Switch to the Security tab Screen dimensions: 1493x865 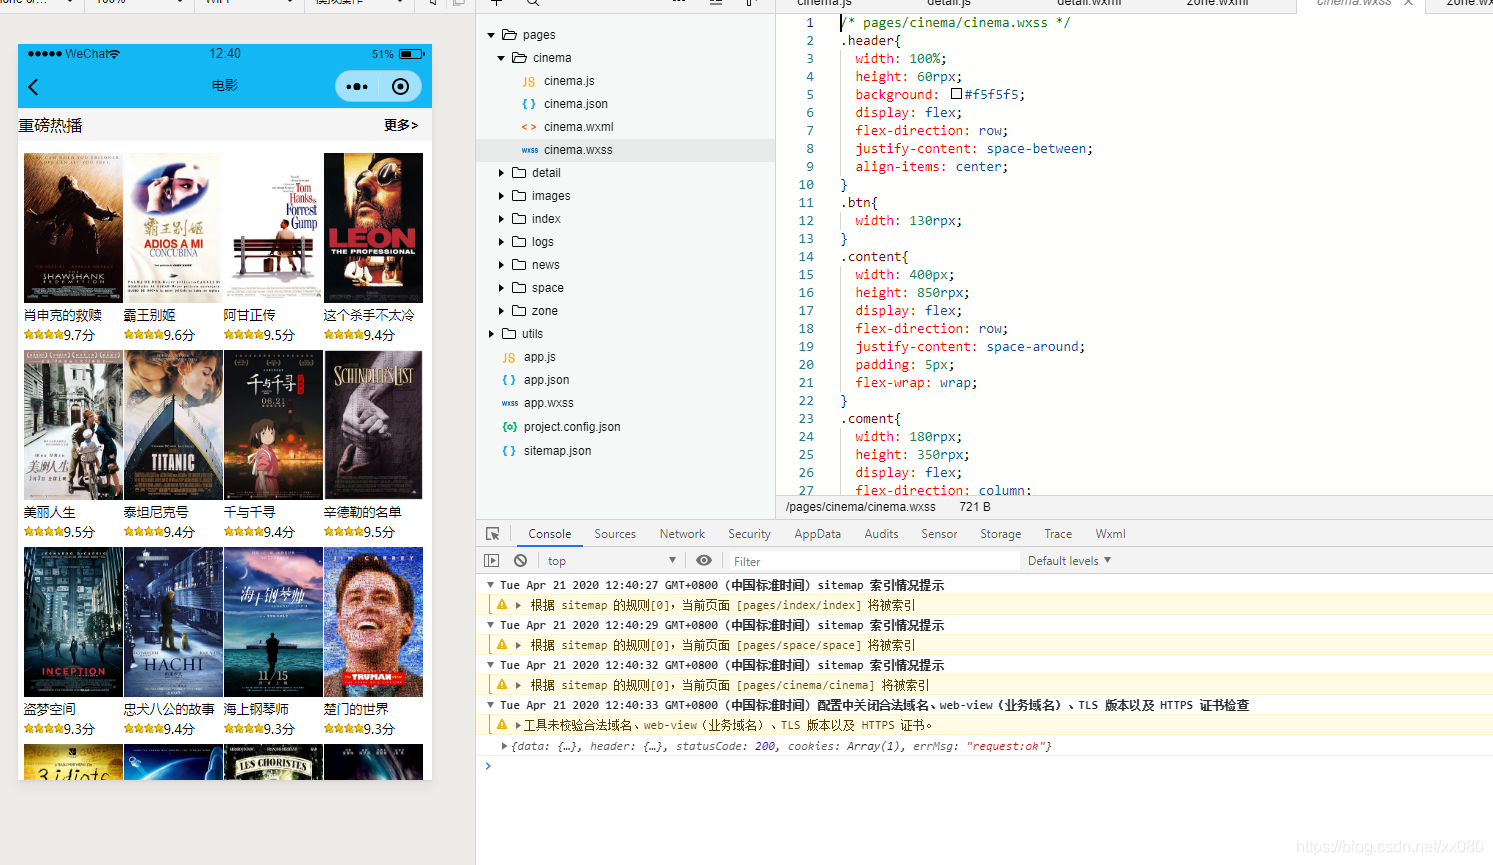749,534
